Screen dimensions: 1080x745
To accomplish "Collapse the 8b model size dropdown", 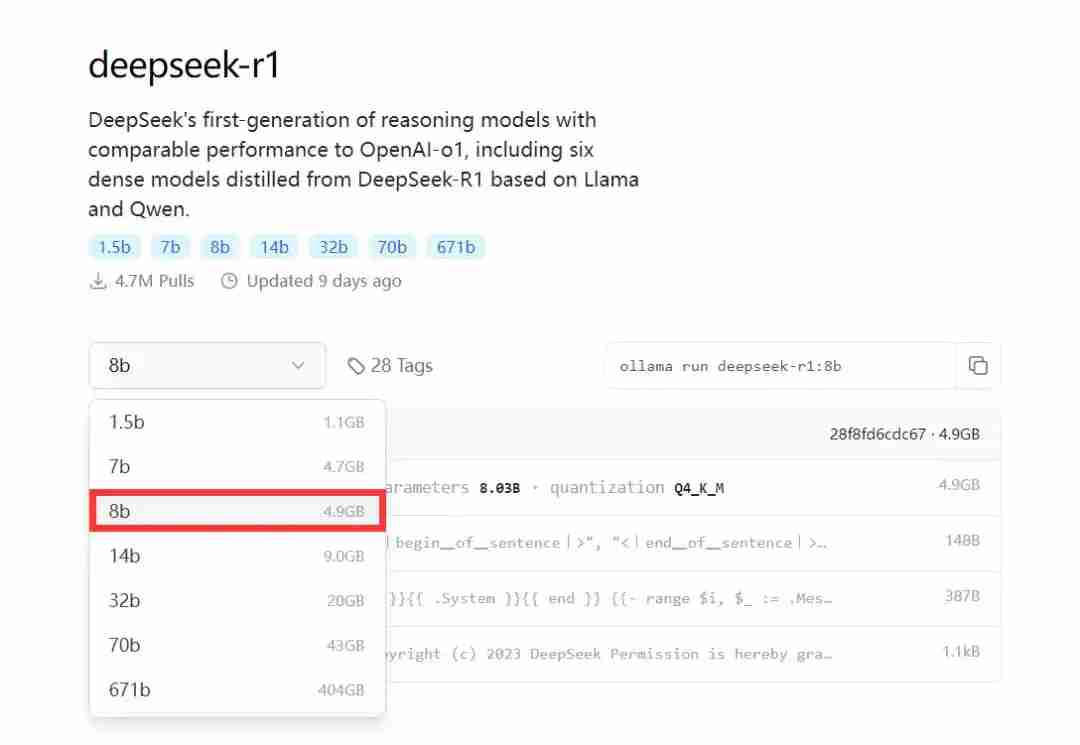I will click(x=207, y=366).
